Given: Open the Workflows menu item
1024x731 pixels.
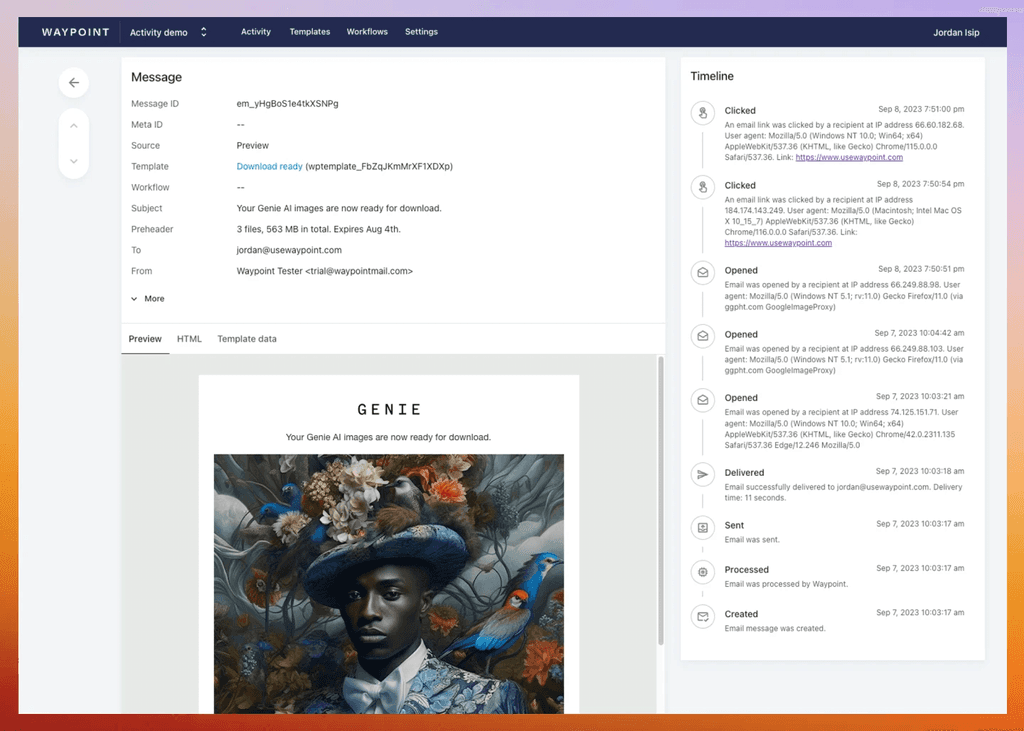Looking at the screenshot, I should coord(367,31).
